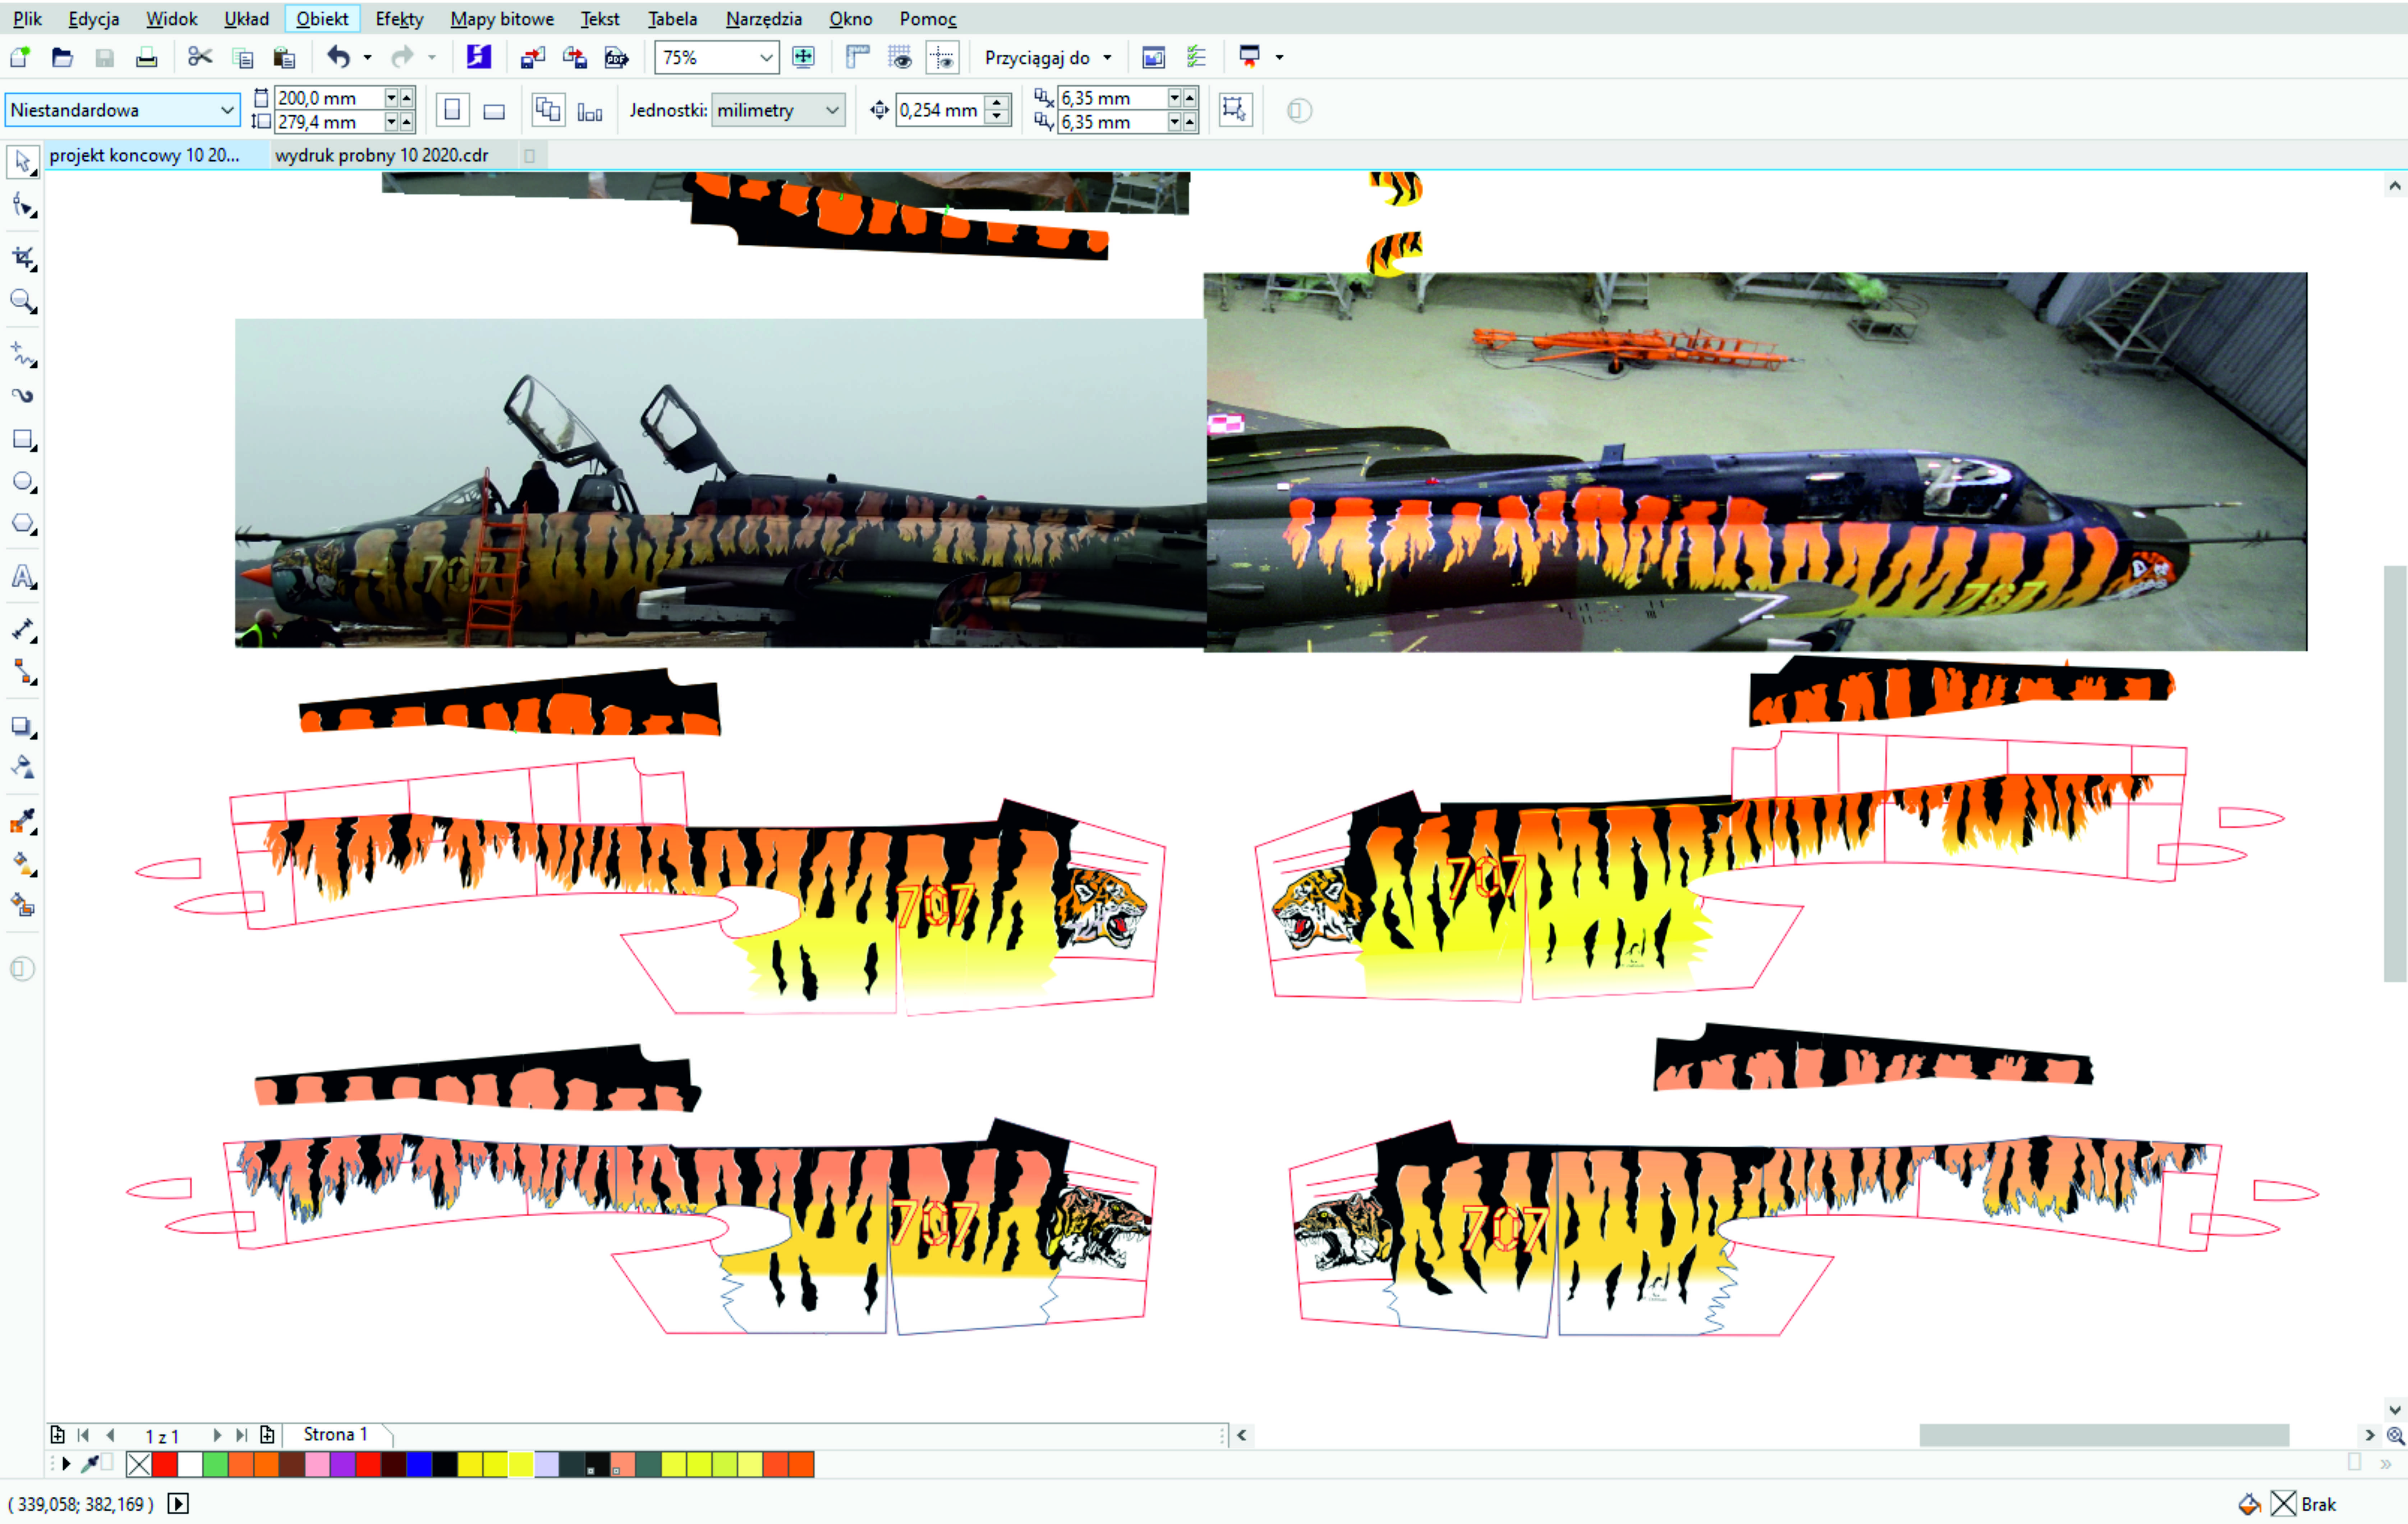Viewport: 2408px width, 1524px height.
Task: Select the Strona 1 page tab
Action: coord(336,1434)
